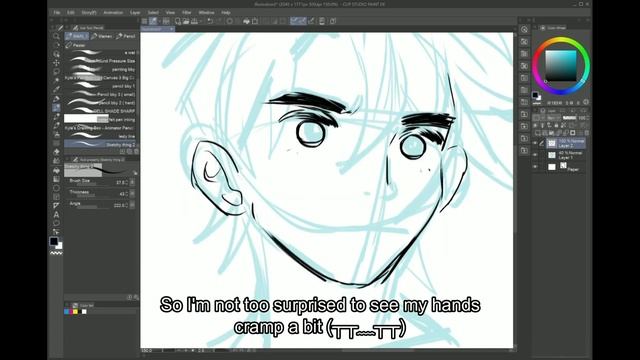Select the 'Sketchy thing 2' brush
The height and width of the screenshot is (360, 640).
click(x=100, y=144)
